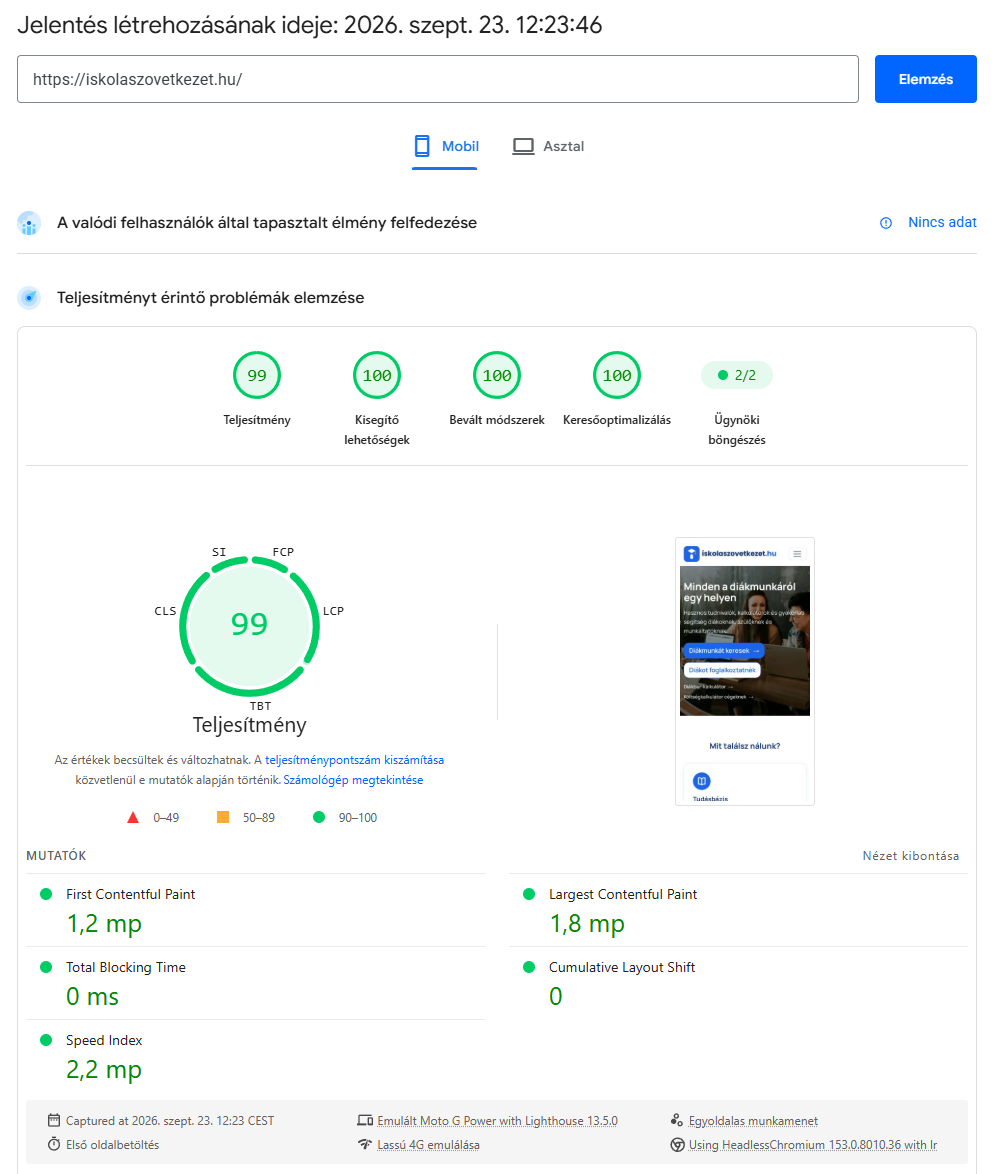
Task: Click the FCP label on the gauge
Action: pos(283,552)
